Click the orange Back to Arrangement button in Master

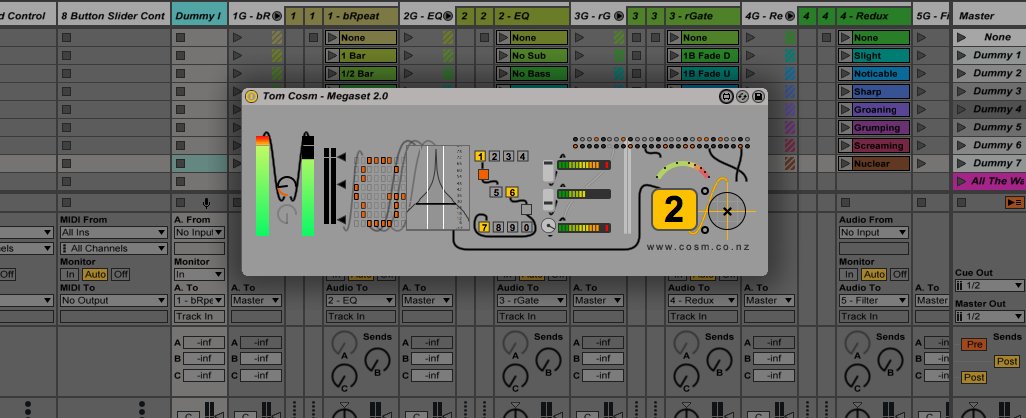pos(1014,203)
